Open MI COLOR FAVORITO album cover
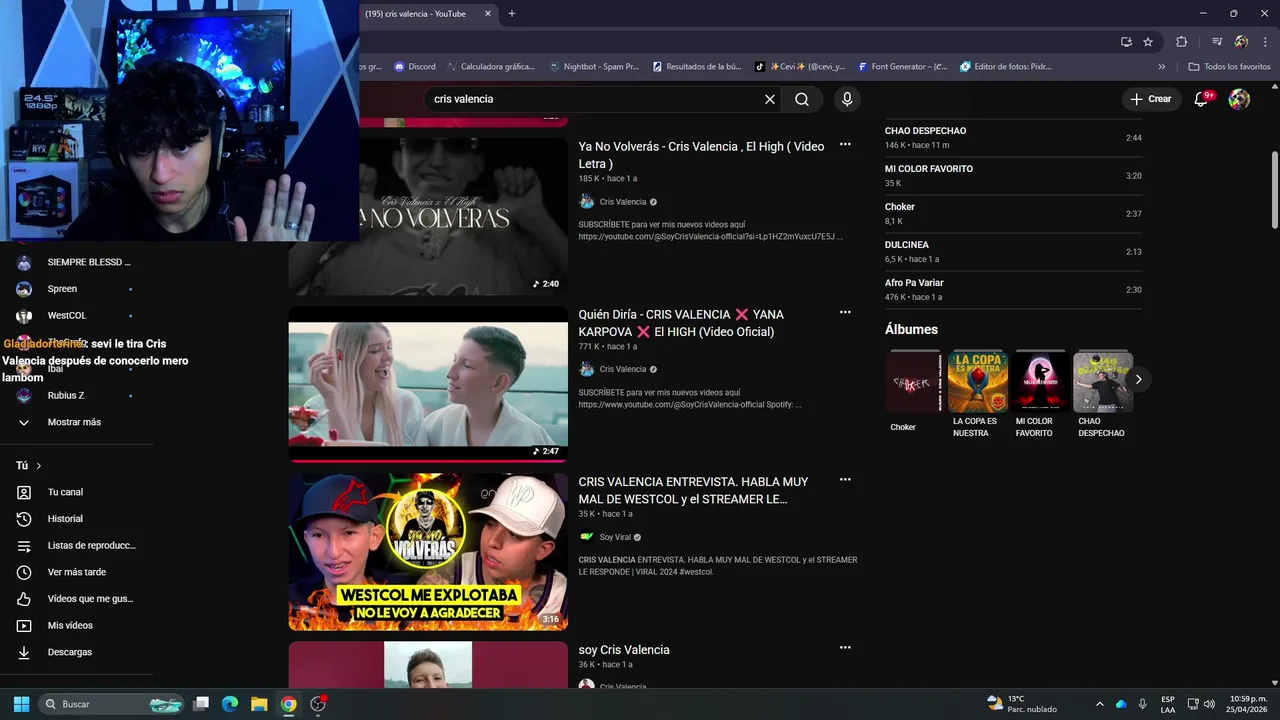This screenshot has height=720, width=1280. click(1040, 382)
